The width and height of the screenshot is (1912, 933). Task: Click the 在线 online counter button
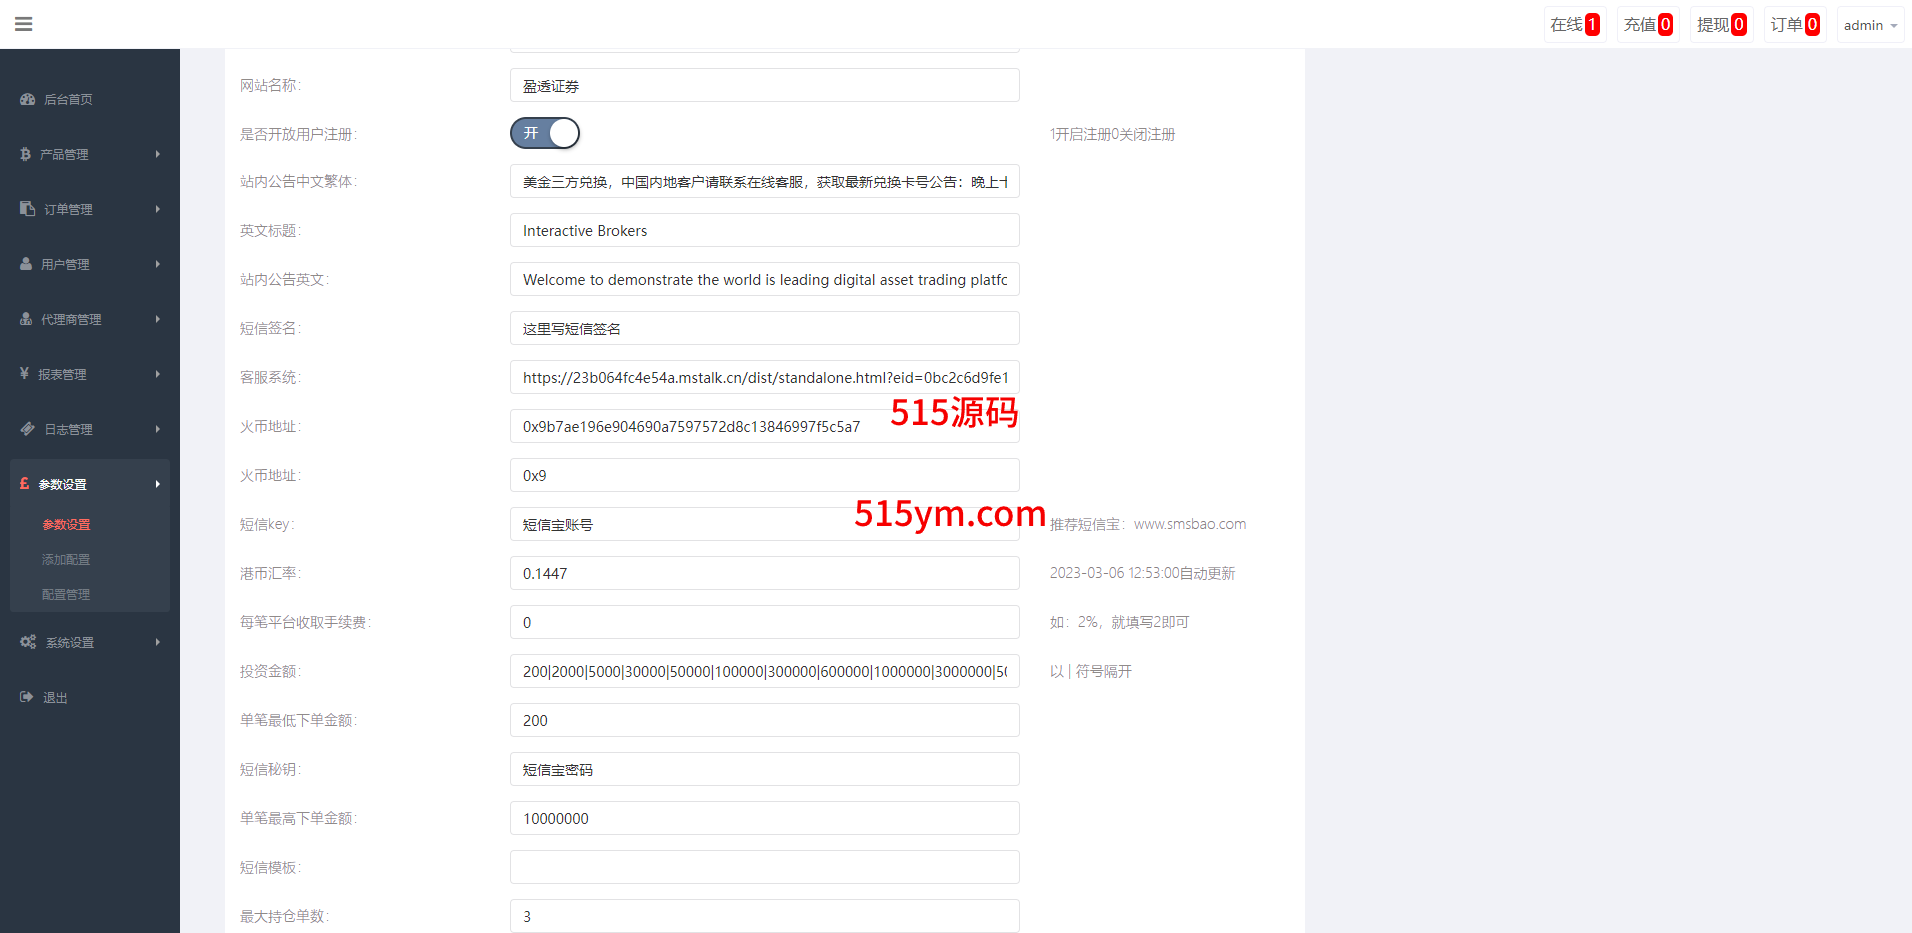(1574, 25)
